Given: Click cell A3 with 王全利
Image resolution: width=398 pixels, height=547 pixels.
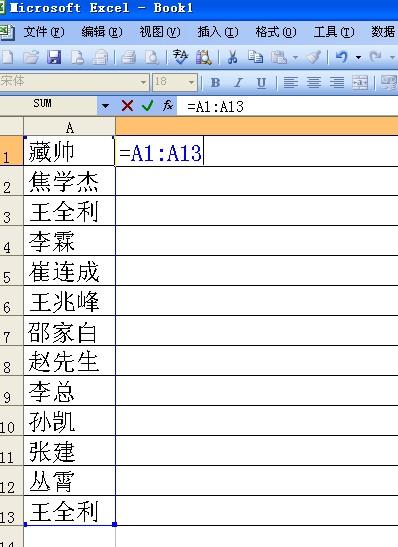Looking at the screenshot, I should click(x=69, y=211).
